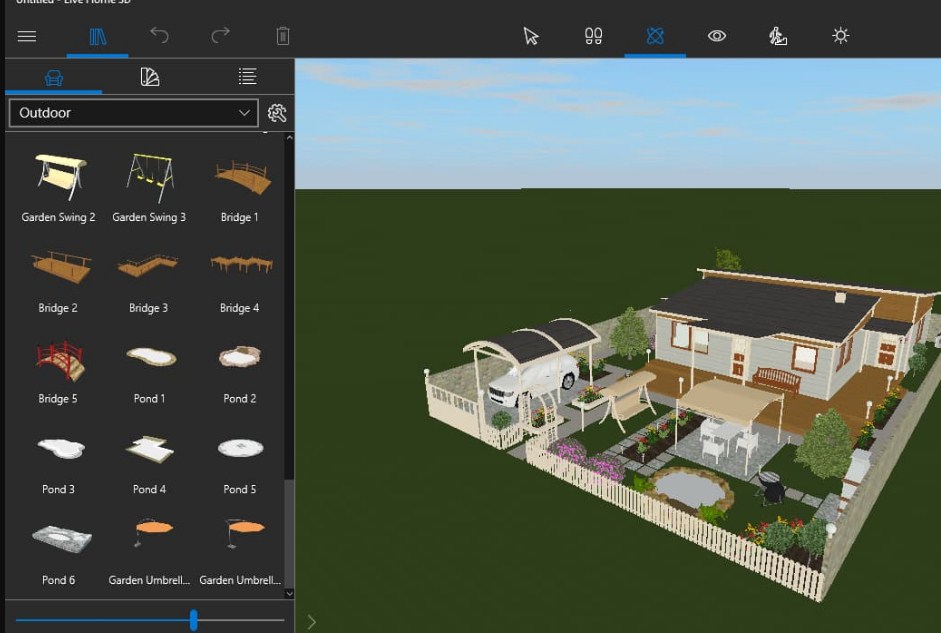Click the 'Bridge 1' label text

239,217
